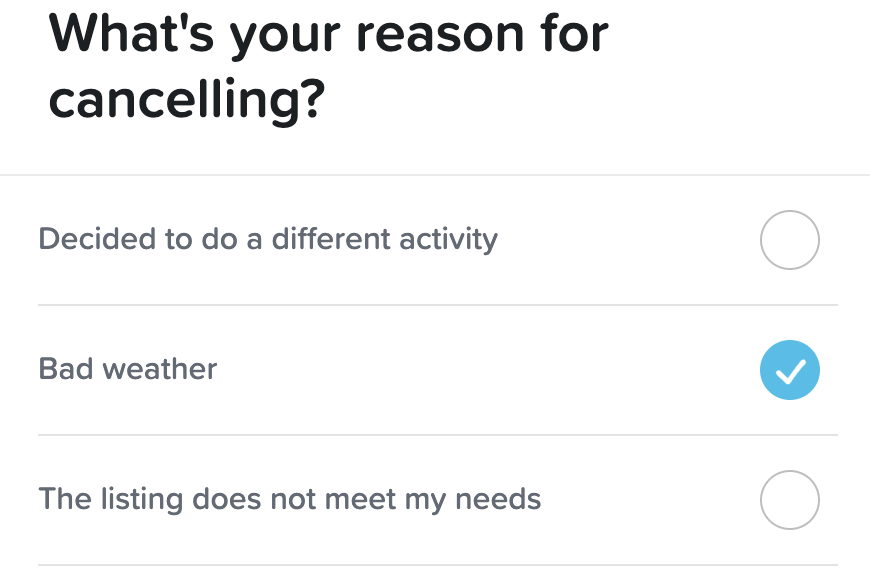Click the "What's your reason for cancelling?" heading
This screenshot has width=870, height=570.
[x=328, y=65]
